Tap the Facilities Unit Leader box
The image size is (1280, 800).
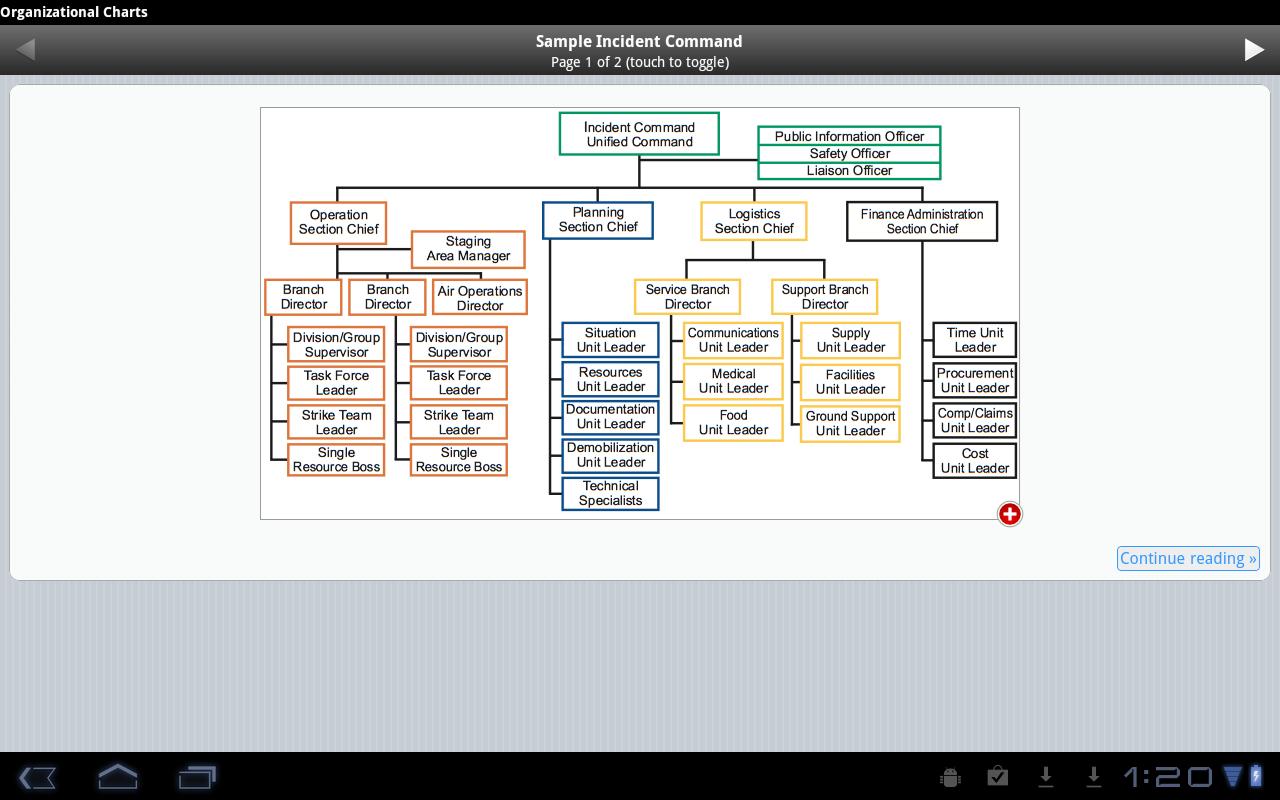pyautogui.click(x=850, y=382)
